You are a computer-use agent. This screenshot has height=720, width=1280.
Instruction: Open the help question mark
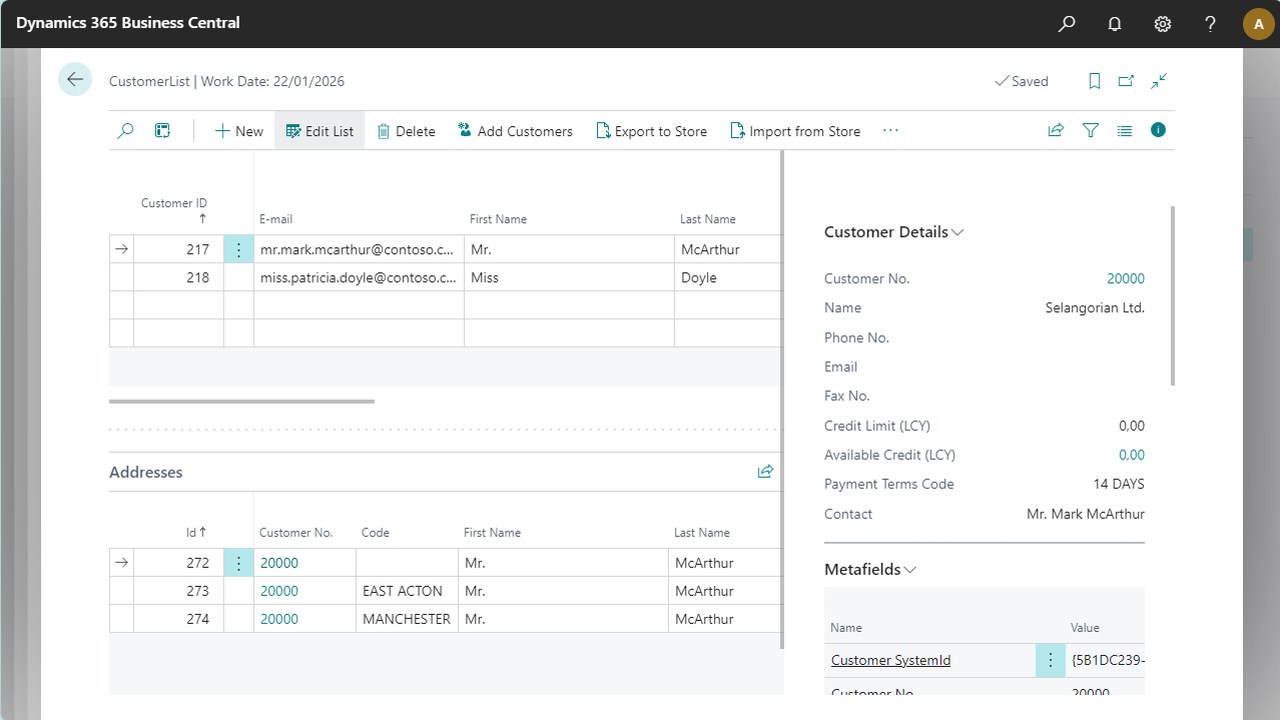(1210, 23)
